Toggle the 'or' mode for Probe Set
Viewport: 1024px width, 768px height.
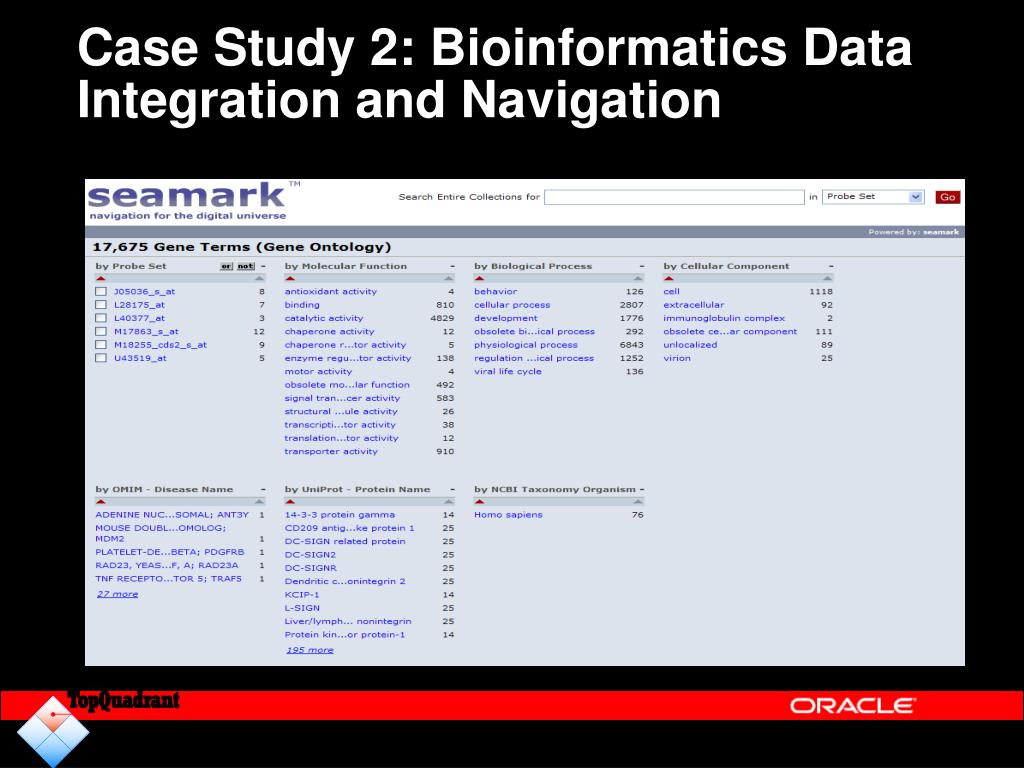226,266
